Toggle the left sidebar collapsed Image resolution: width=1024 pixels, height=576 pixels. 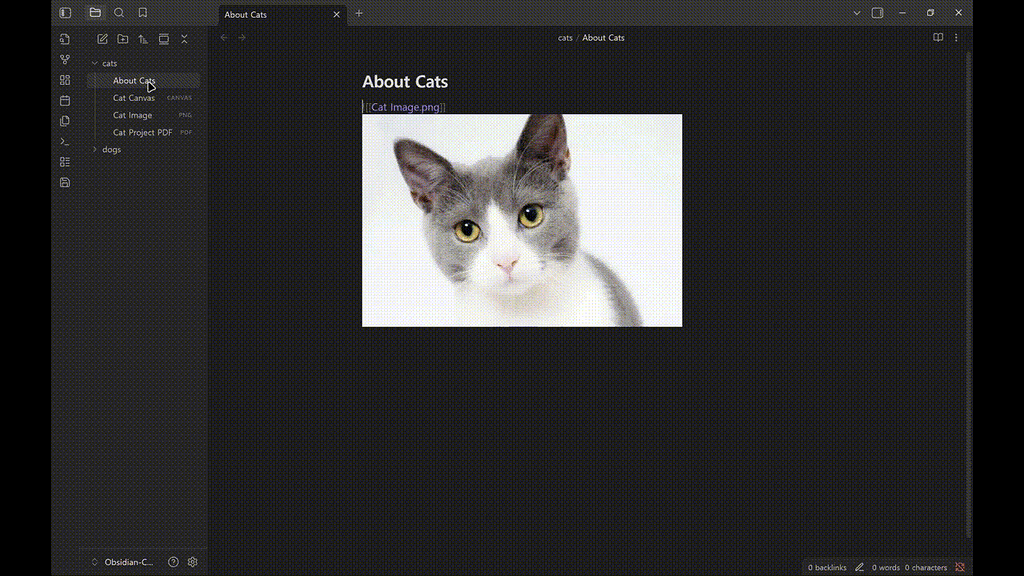coord(64,12)
